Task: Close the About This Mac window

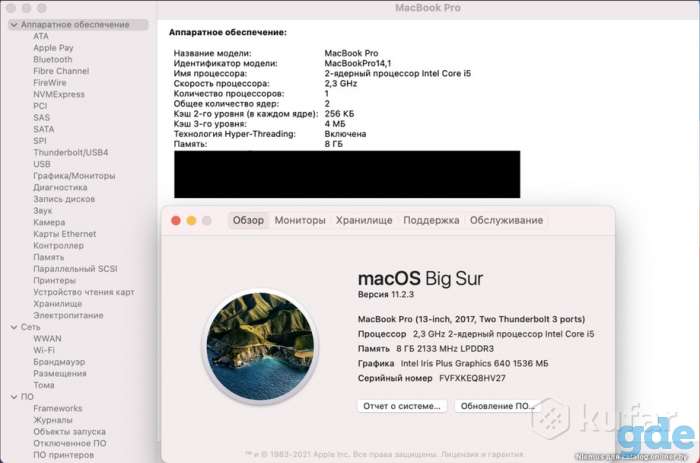Action: pos(176,221)
